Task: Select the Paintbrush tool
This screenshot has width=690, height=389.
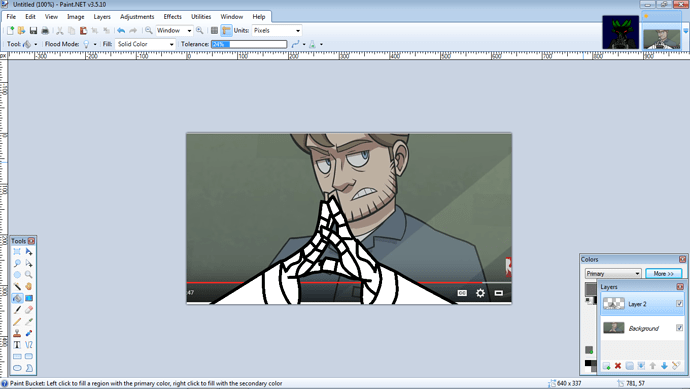Action: pos(17,310)
